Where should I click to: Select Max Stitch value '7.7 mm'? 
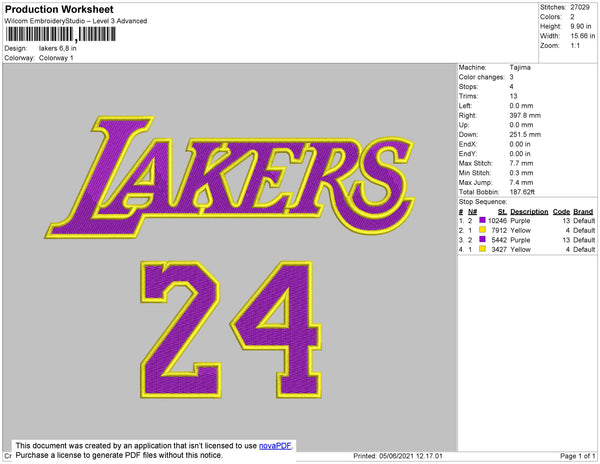(x=521, y=163)
